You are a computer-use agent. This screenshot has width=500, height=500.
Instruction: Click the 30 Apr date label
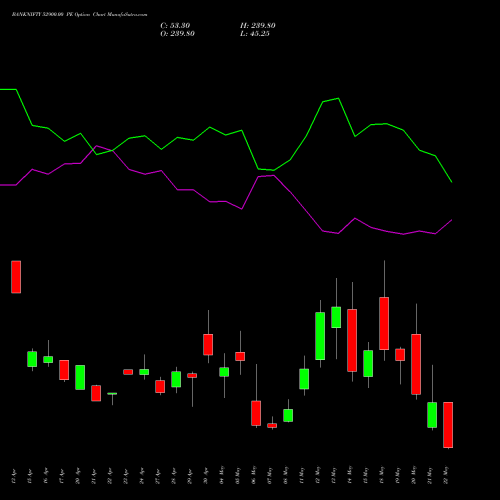(x=206, y=476)
